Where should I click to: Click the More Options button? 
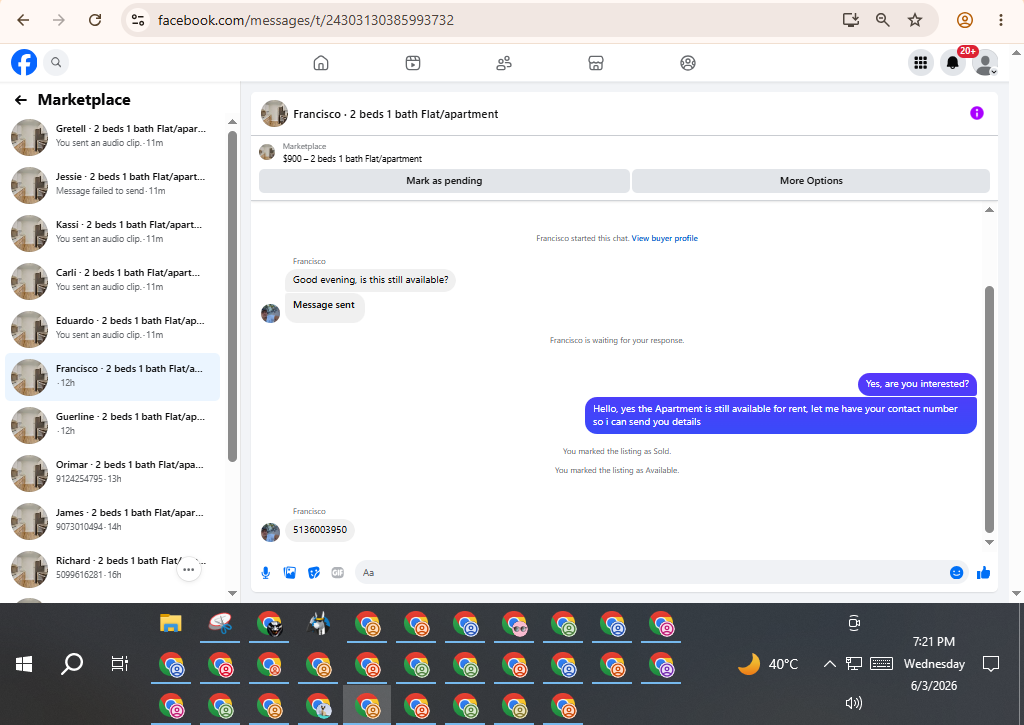[811, 181]
